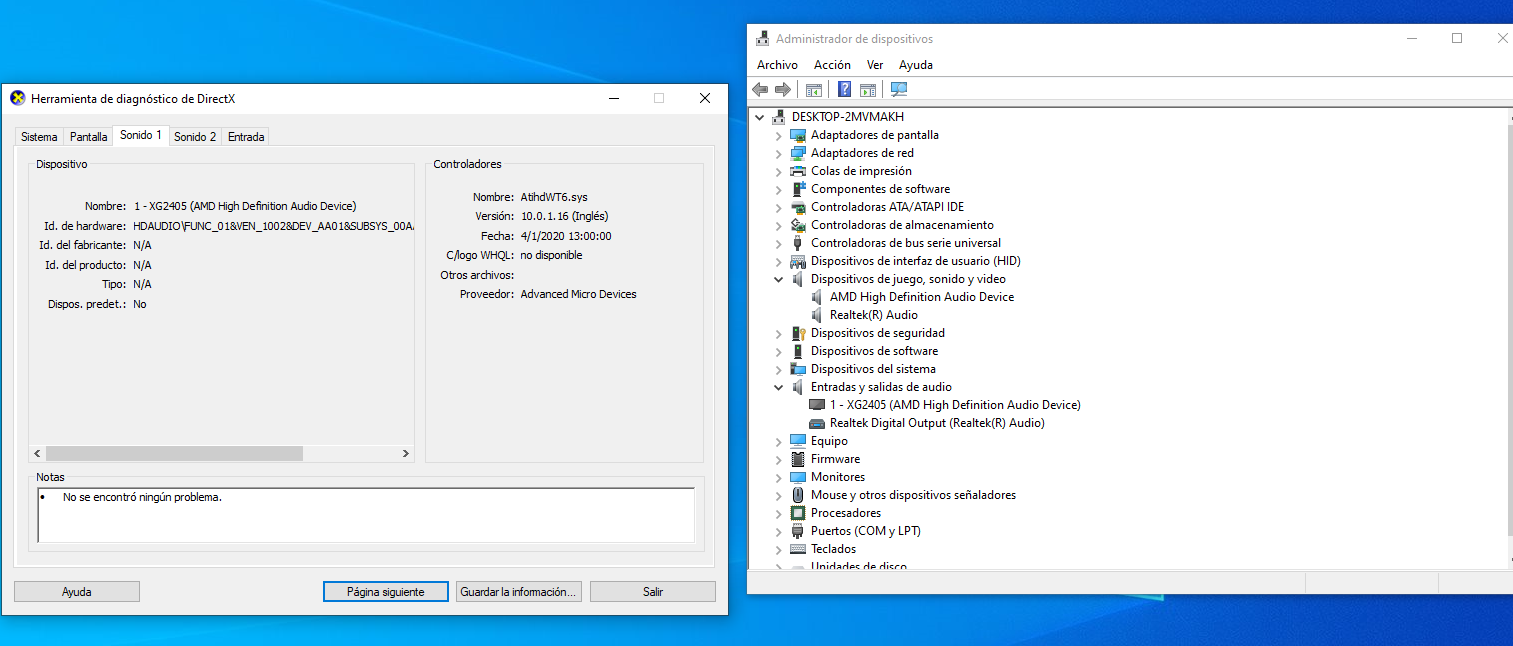The image size is (1513, 646).
Task: Click the Back arrow in Device Manager toolbar
Action: tap(760, 90)
